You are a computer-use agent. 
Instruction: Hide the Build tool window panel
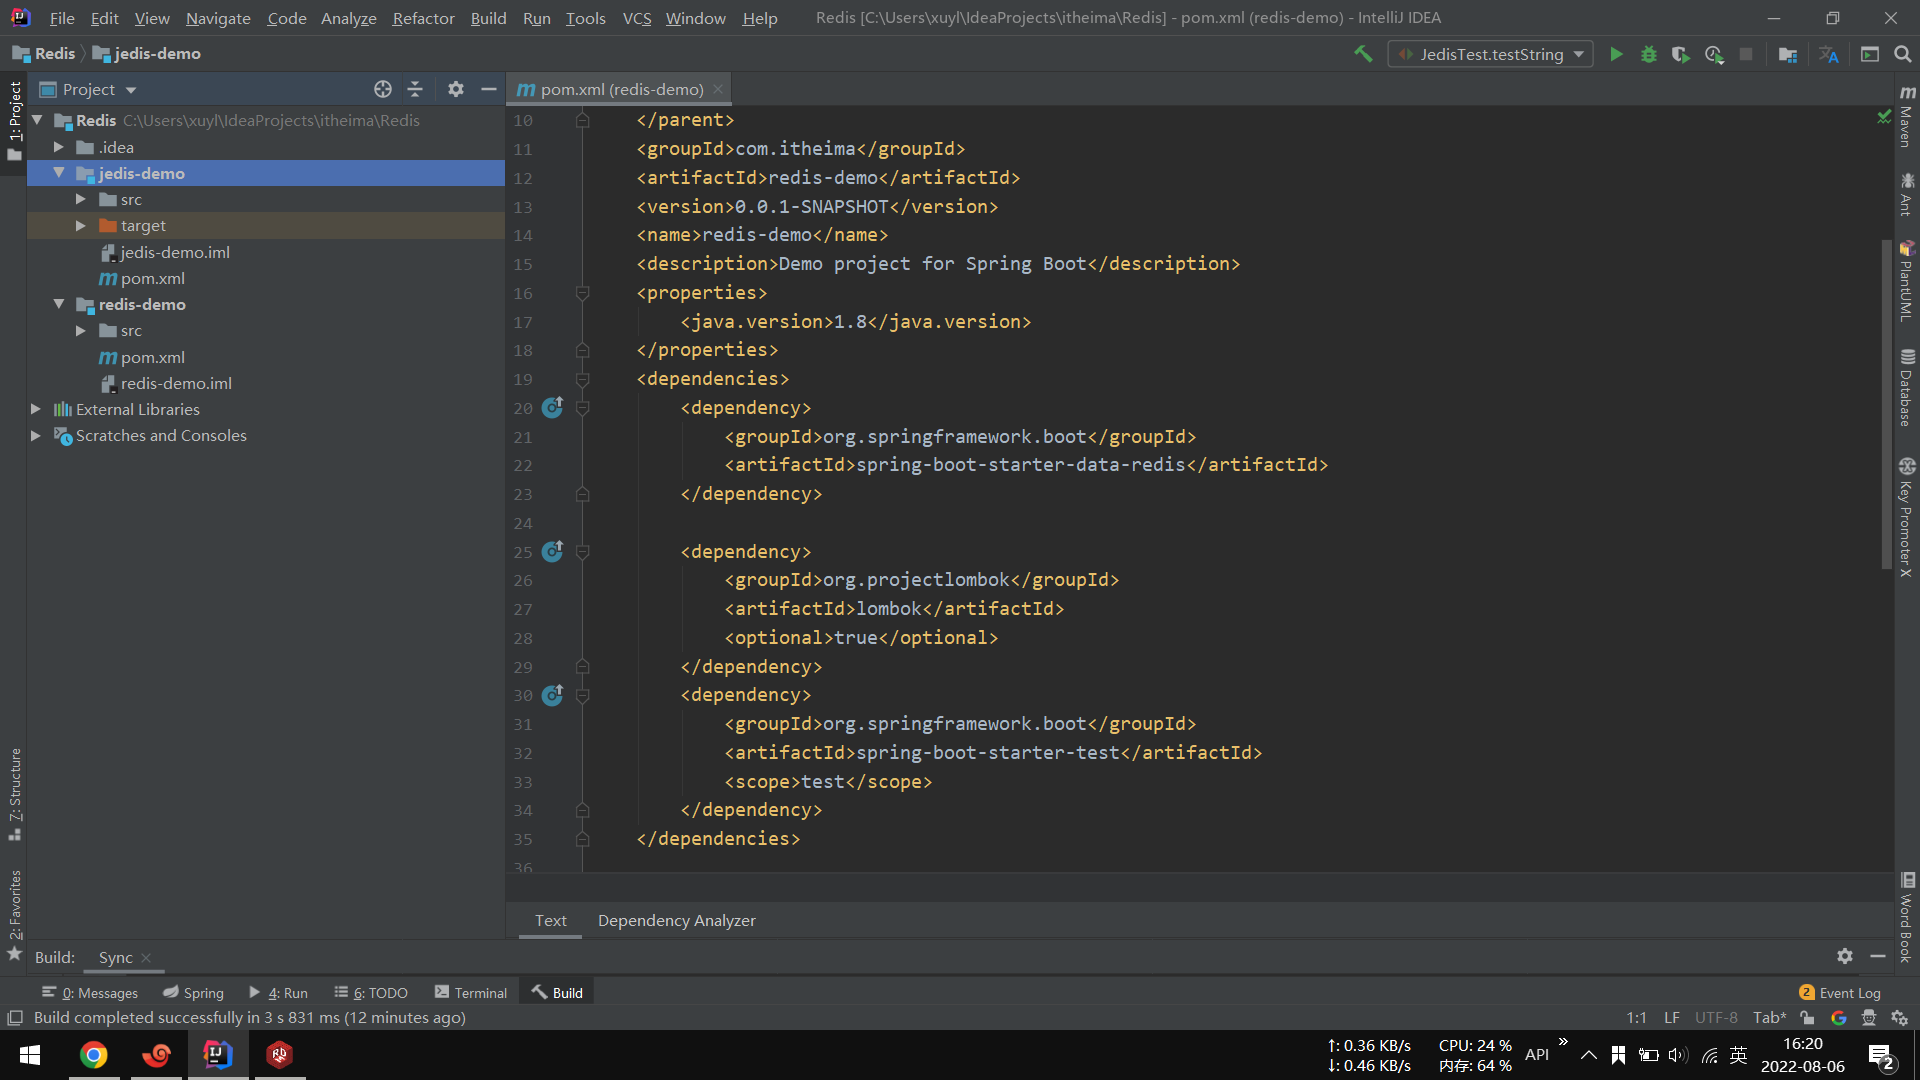(x=1878, y=956)
